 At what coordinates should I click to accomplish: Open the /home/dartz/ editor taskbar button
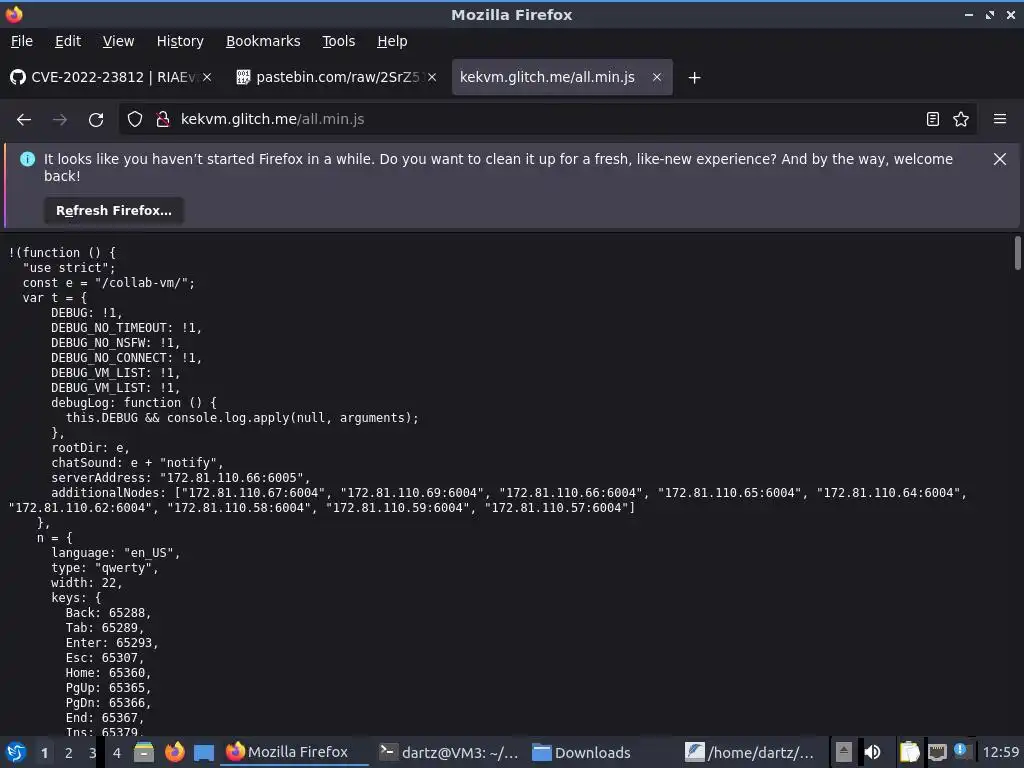[x=752, y=752]
